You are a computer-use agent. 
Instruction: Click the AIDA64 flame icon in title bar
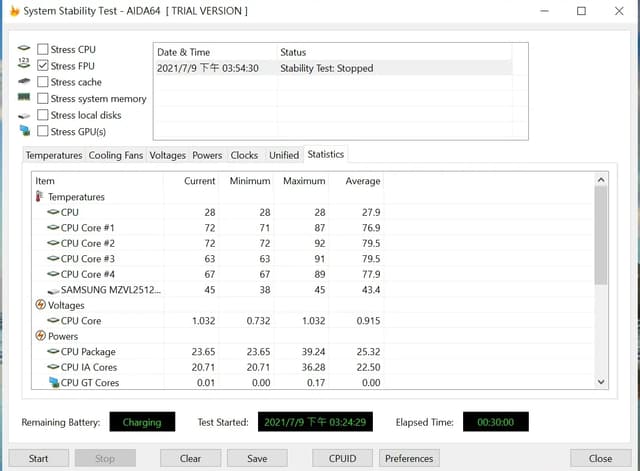pyautogui.click(x=14, y=11)
